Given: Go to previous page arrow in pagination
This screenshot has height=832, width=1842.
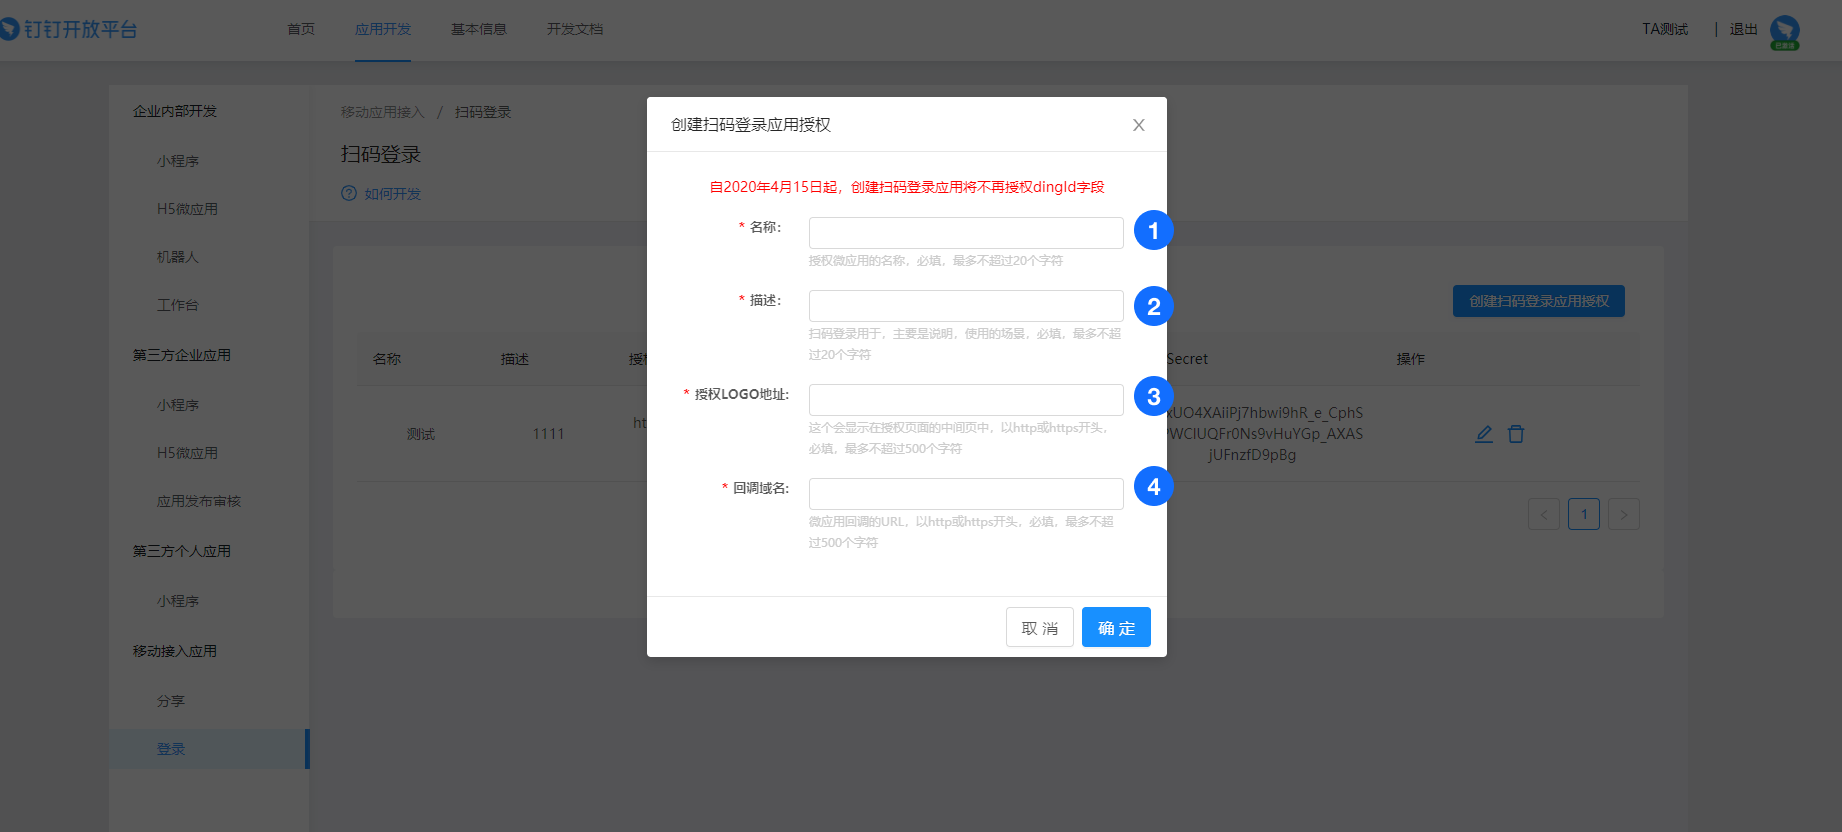Looking at the screenshot, I should tap(1544, 515).
